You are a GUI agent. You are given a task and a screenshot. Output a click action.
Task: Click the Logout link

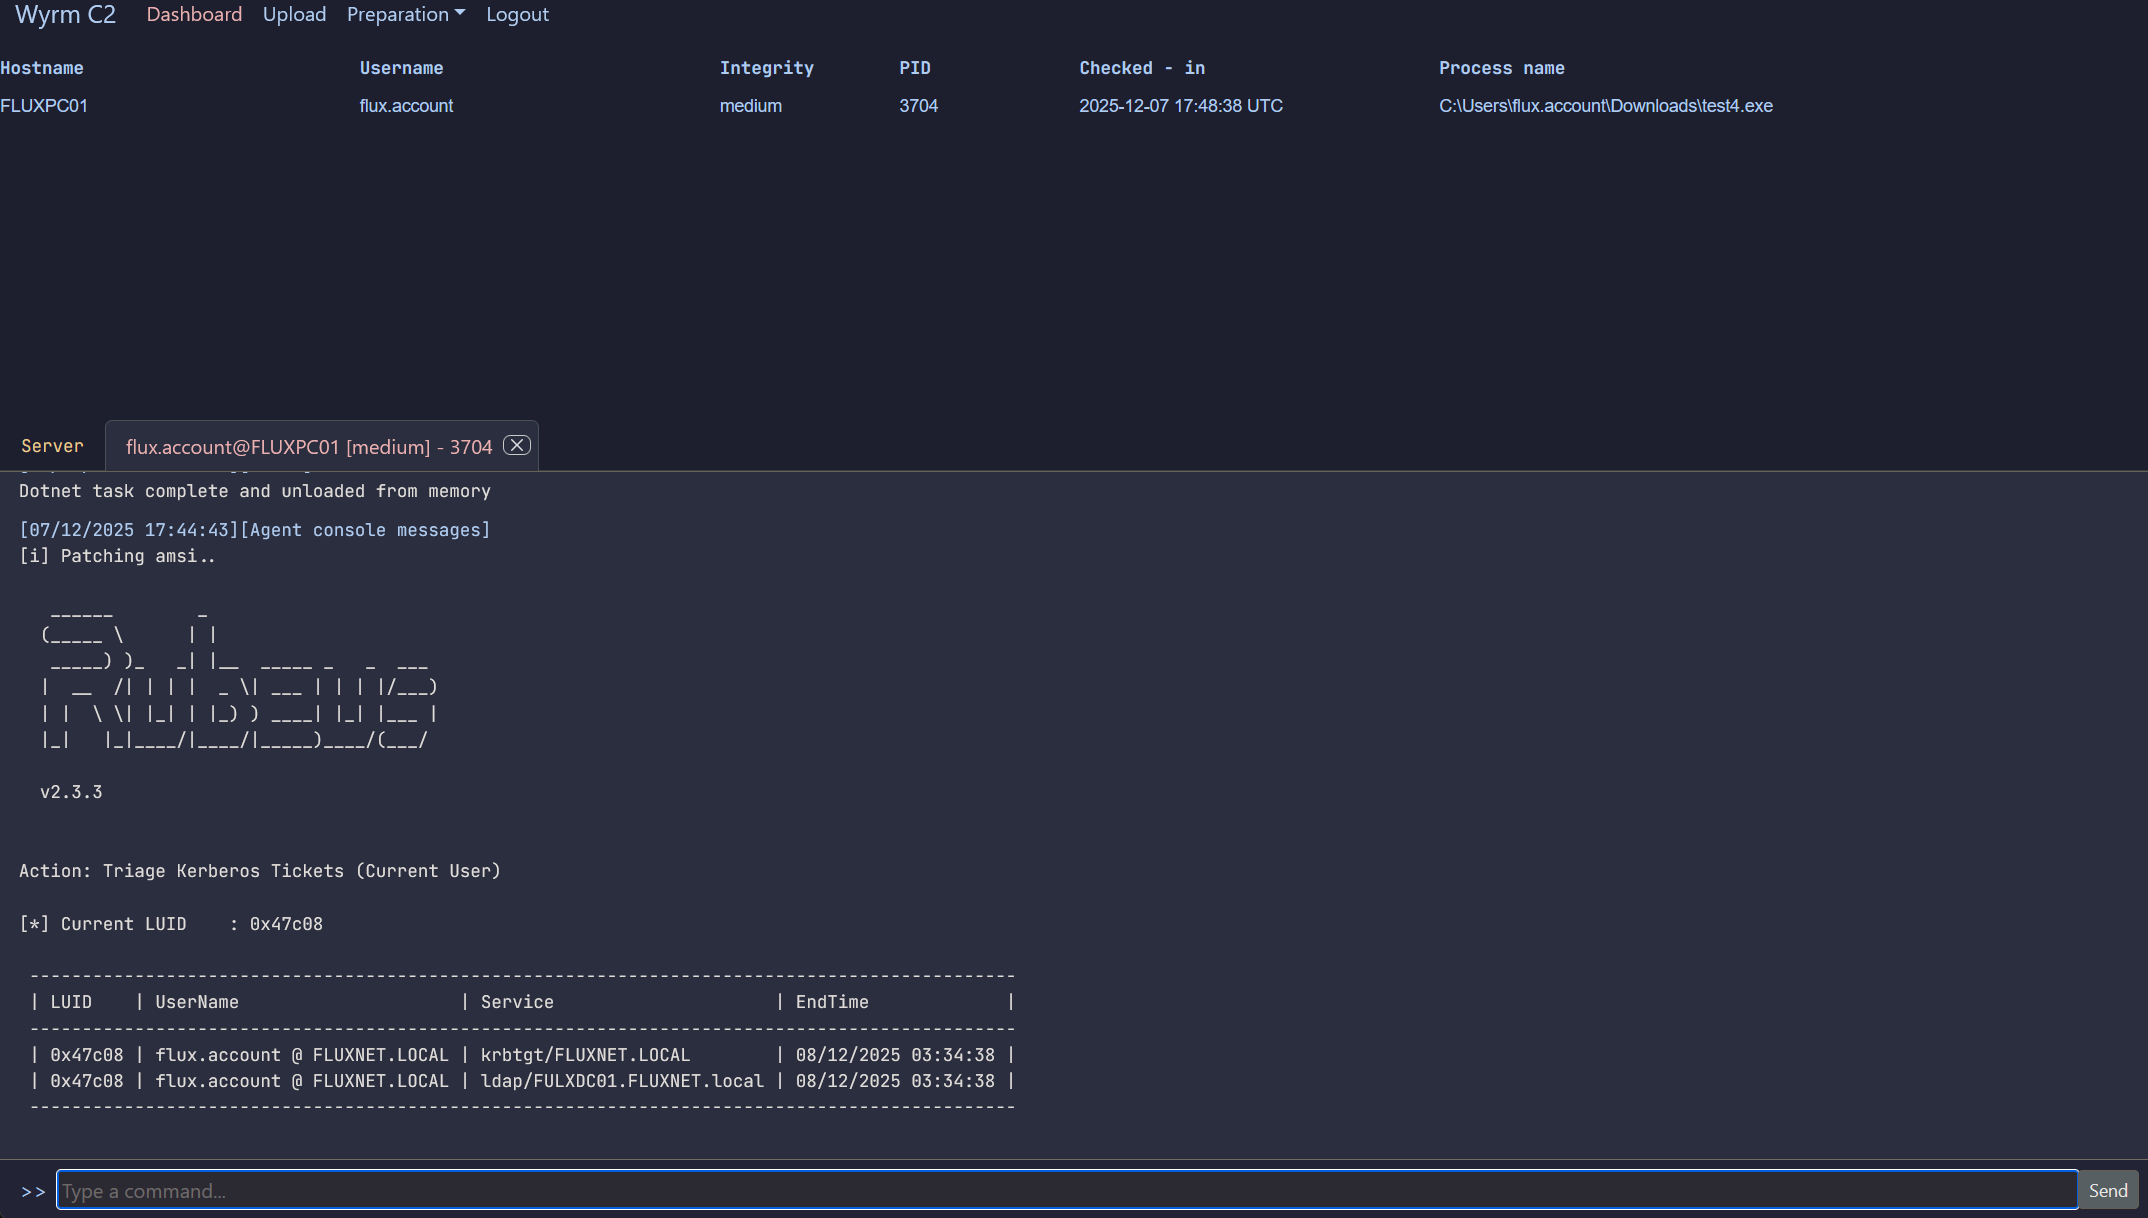517,14
